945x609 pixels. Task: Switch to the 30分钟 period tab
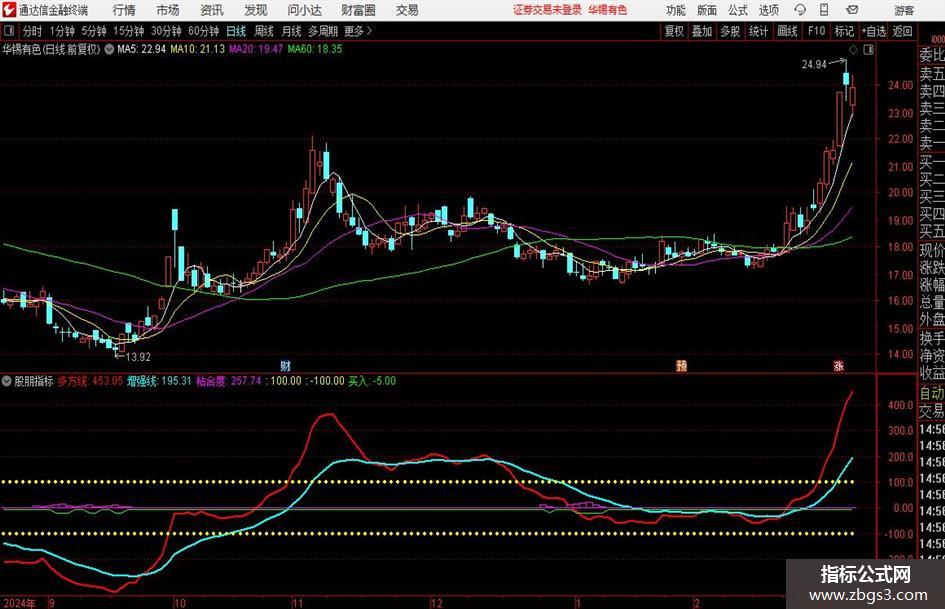click(x=166, y=31)
